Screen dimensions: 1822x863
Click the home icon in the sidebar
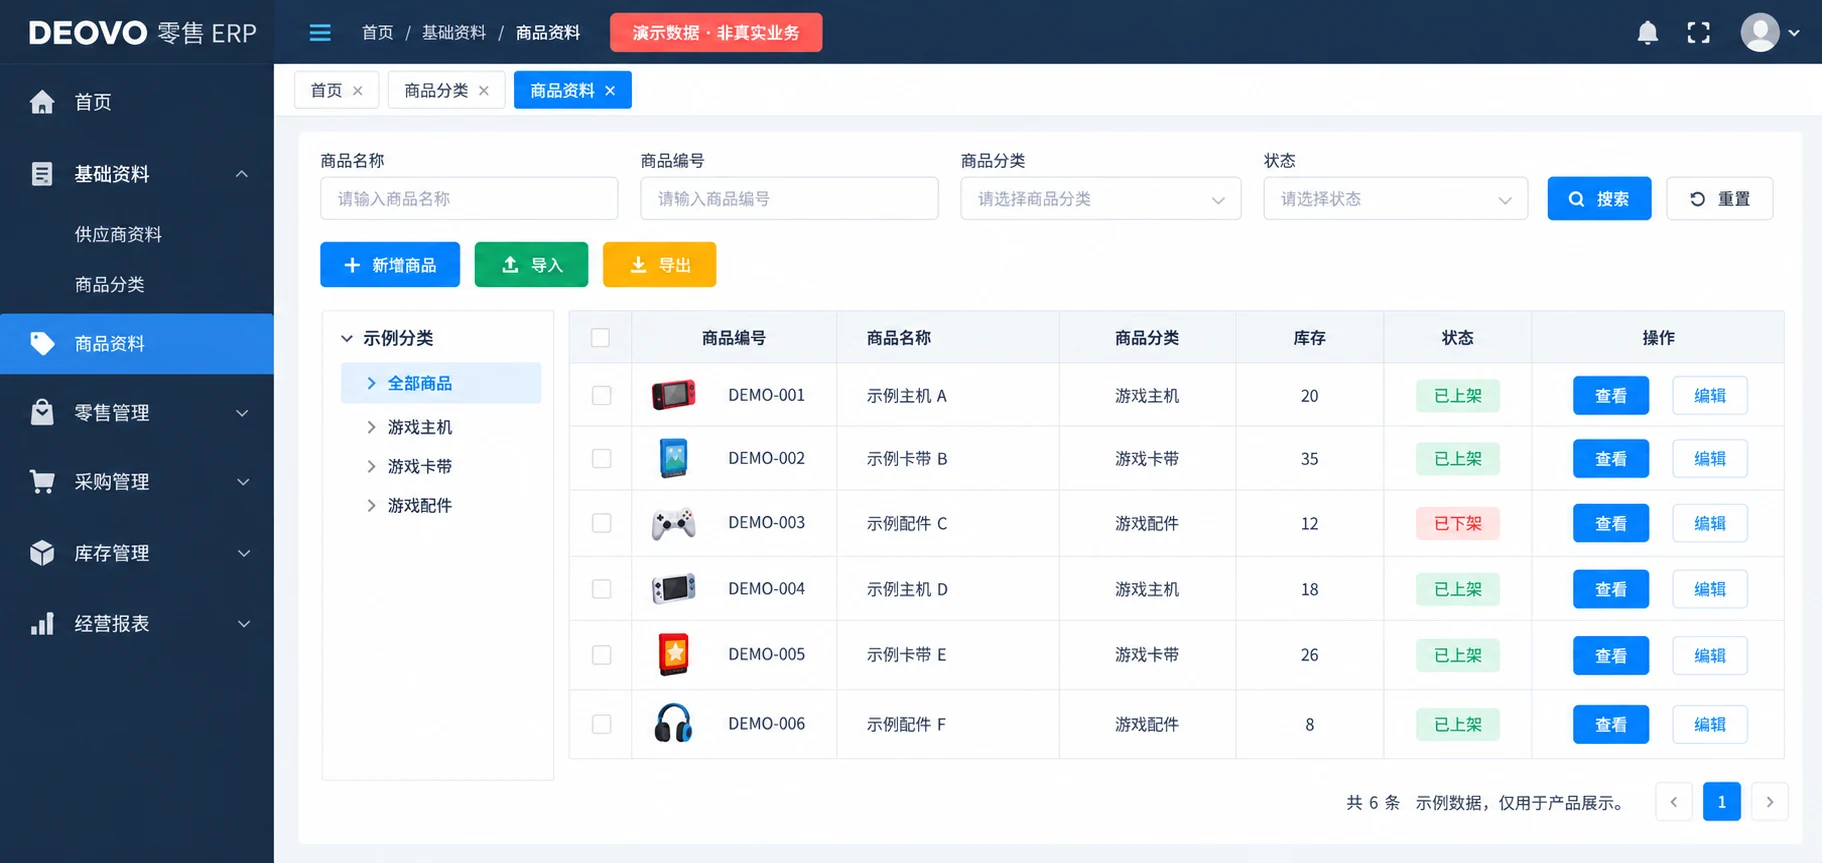tap(42, 102)
